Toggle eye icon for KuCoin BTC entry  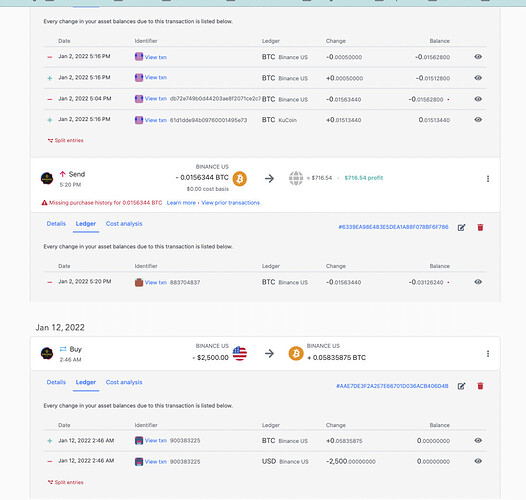coord(478,120)
